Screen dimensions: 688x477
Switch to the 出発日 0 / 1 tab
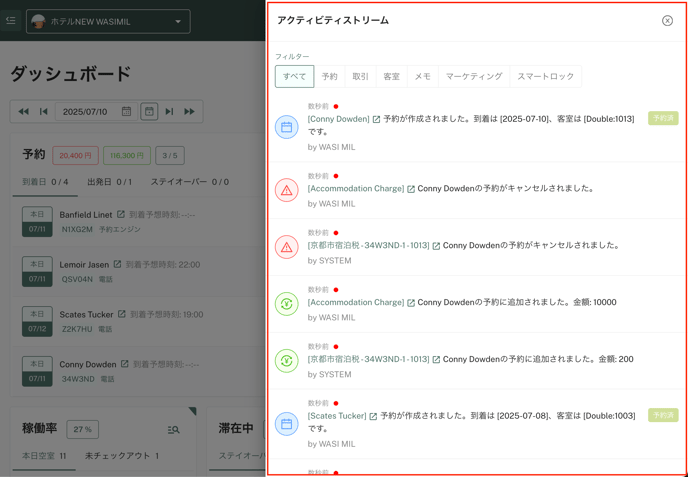(110, 182)
